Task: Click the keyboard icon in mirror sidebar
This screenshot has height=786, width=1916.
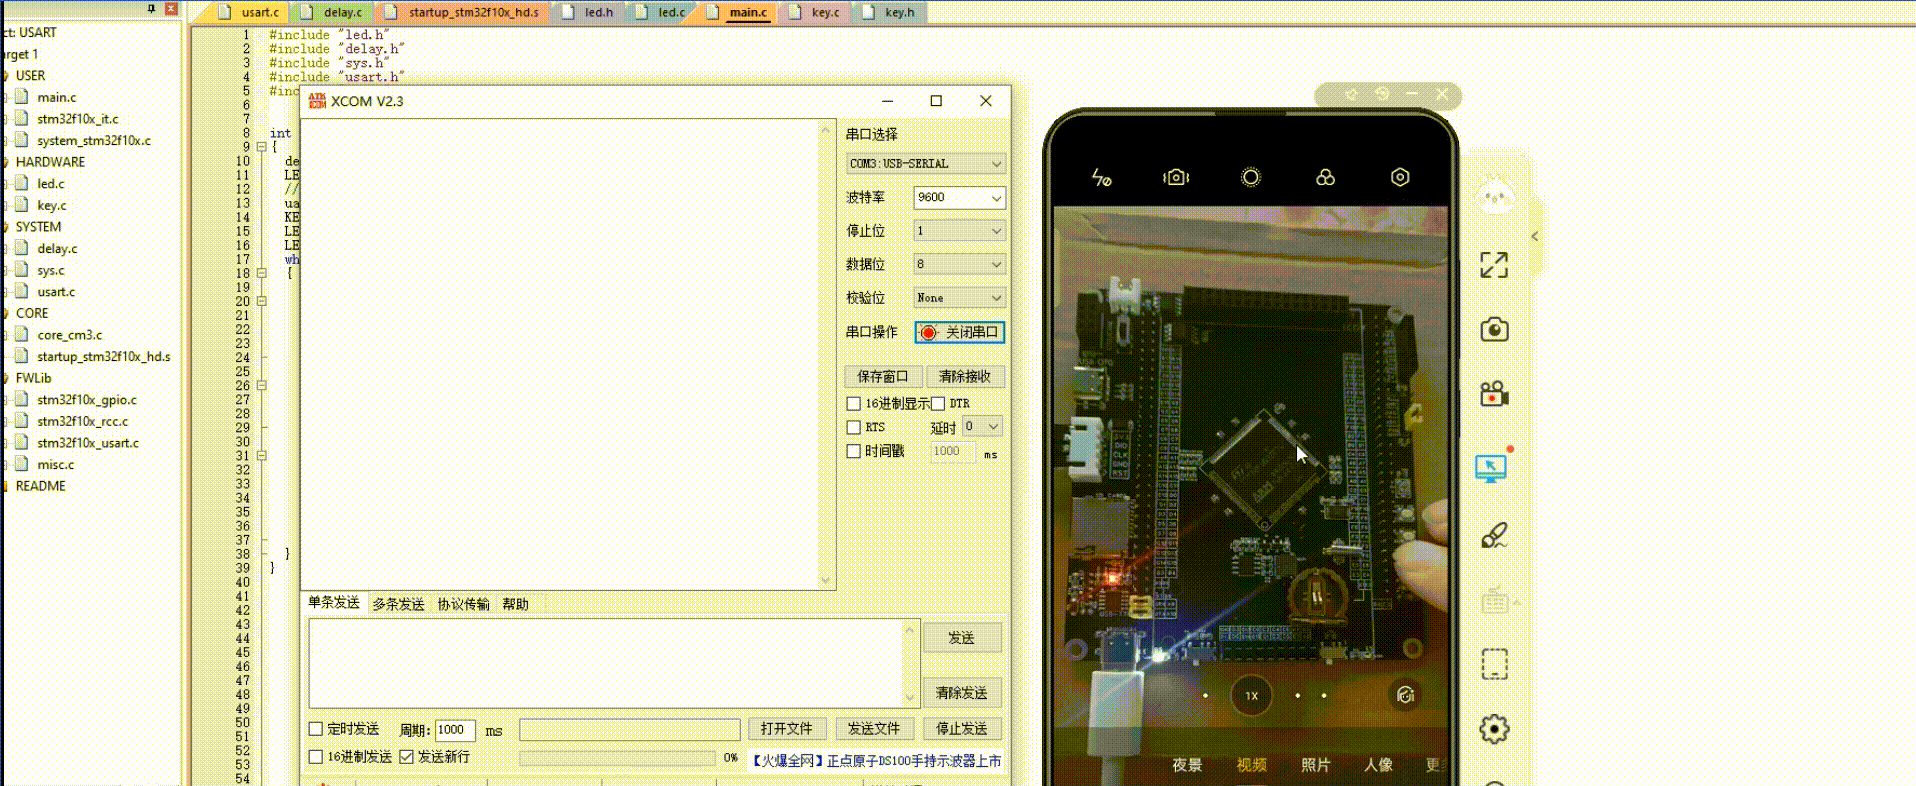Action: pyautogui.click(x=1495, y=601)
